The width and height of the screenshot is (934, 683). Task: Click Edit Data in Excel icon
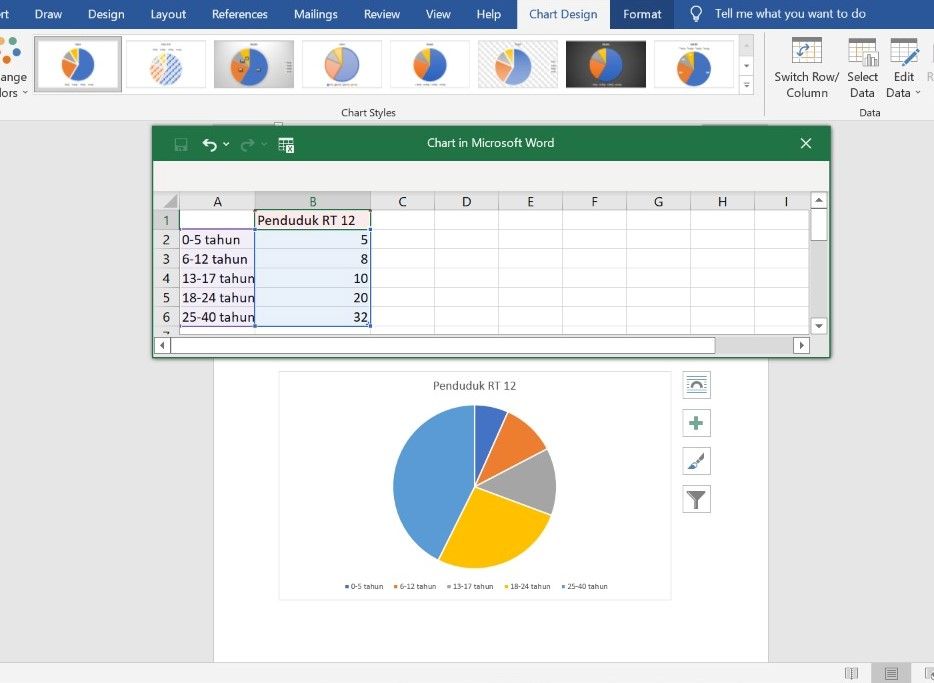(x=285, y=144)
